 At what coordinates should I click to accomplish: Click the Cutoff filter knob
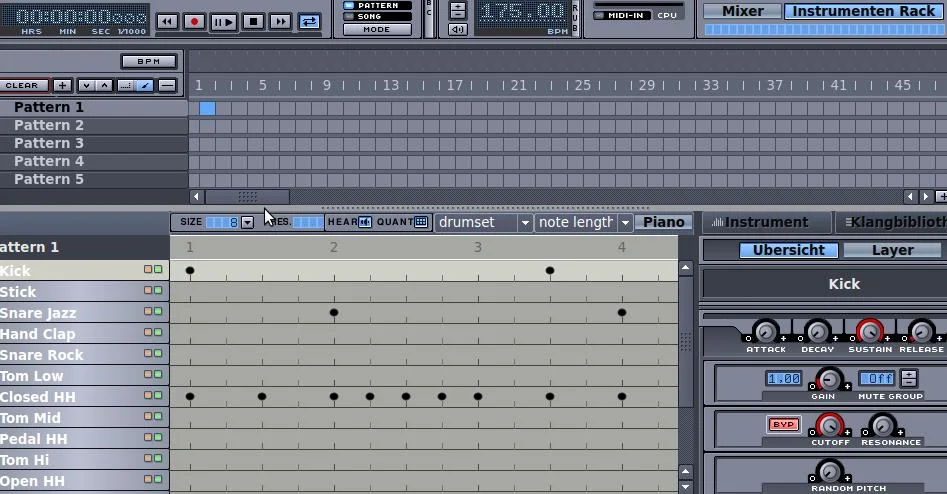(829, 425)
